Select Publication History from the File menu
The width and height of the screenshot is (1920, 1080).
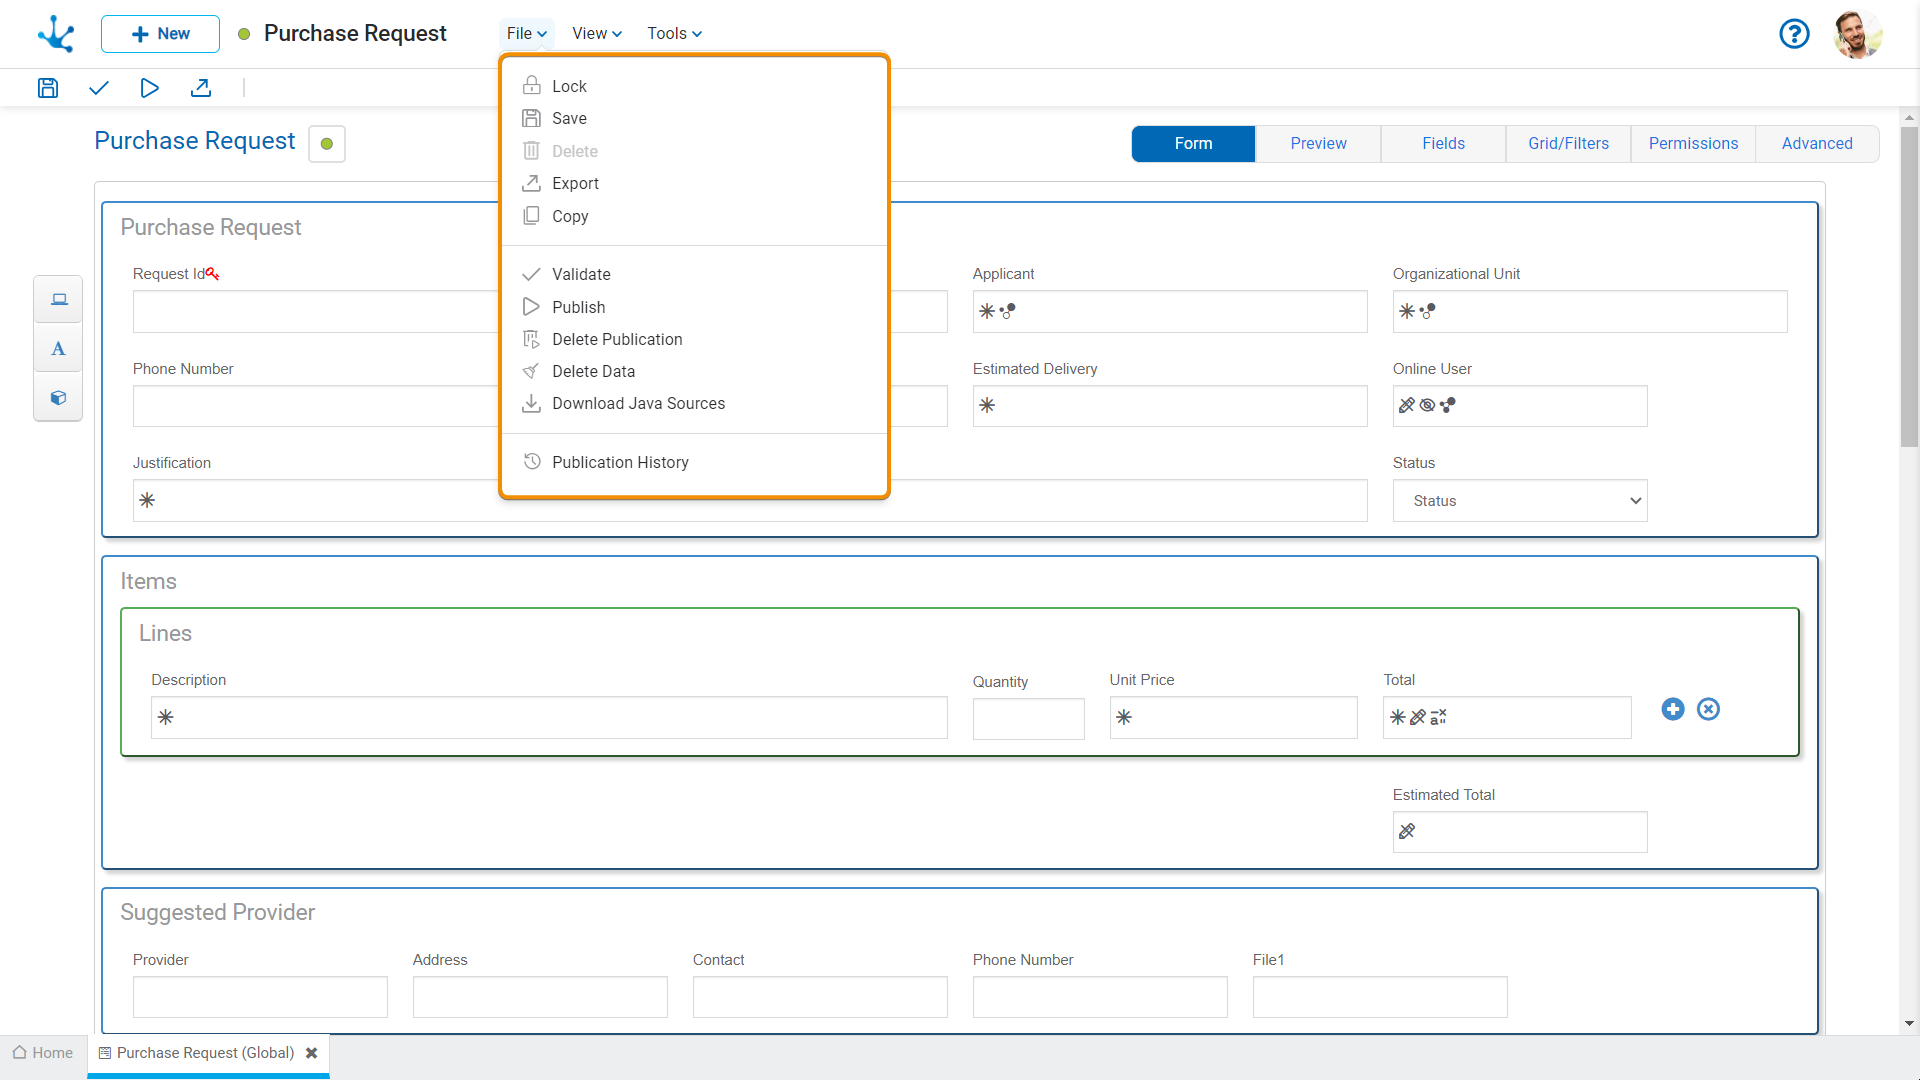pyautogui.click(x=620, y=462)
